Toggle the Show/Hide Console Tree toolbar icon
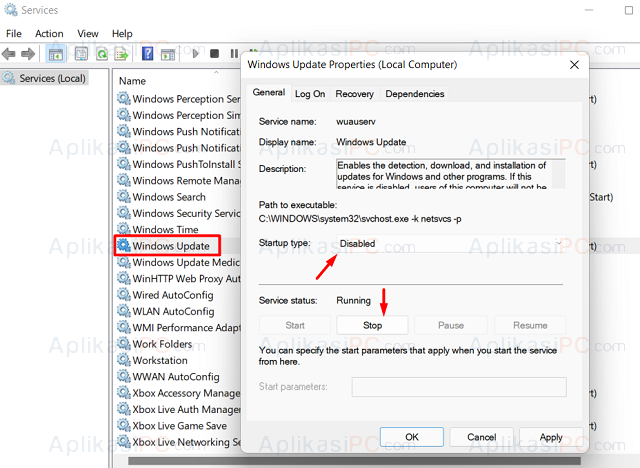 (56, 54)
